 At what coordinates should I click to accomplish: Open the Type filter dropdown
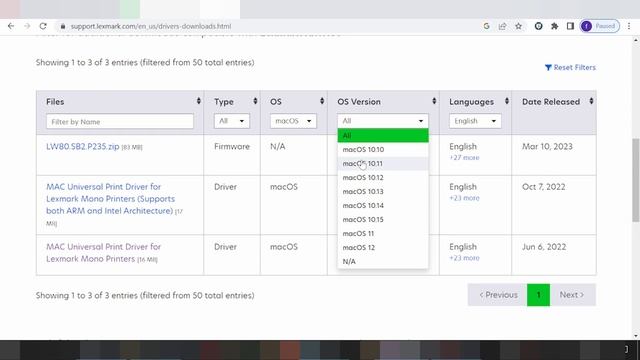click(x=231, y=121)
